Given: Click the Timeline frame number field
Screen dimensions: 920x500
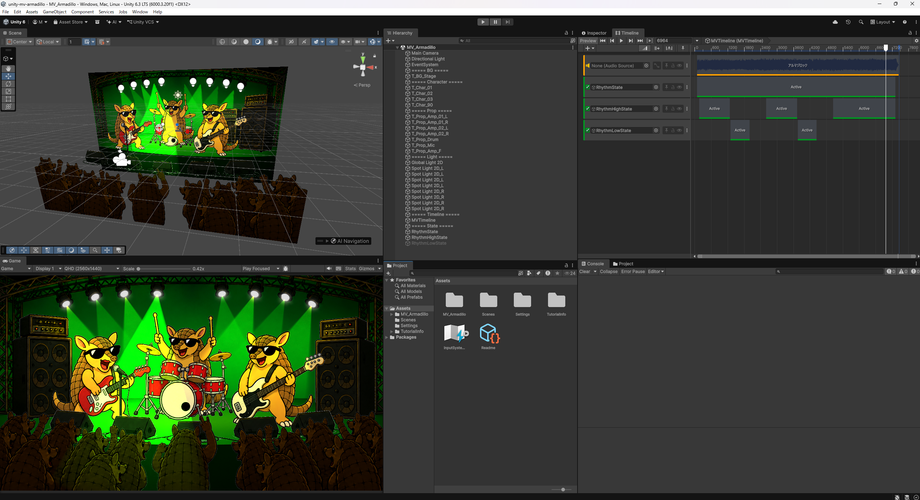Looking at the screenshot, I should (673, 40).
